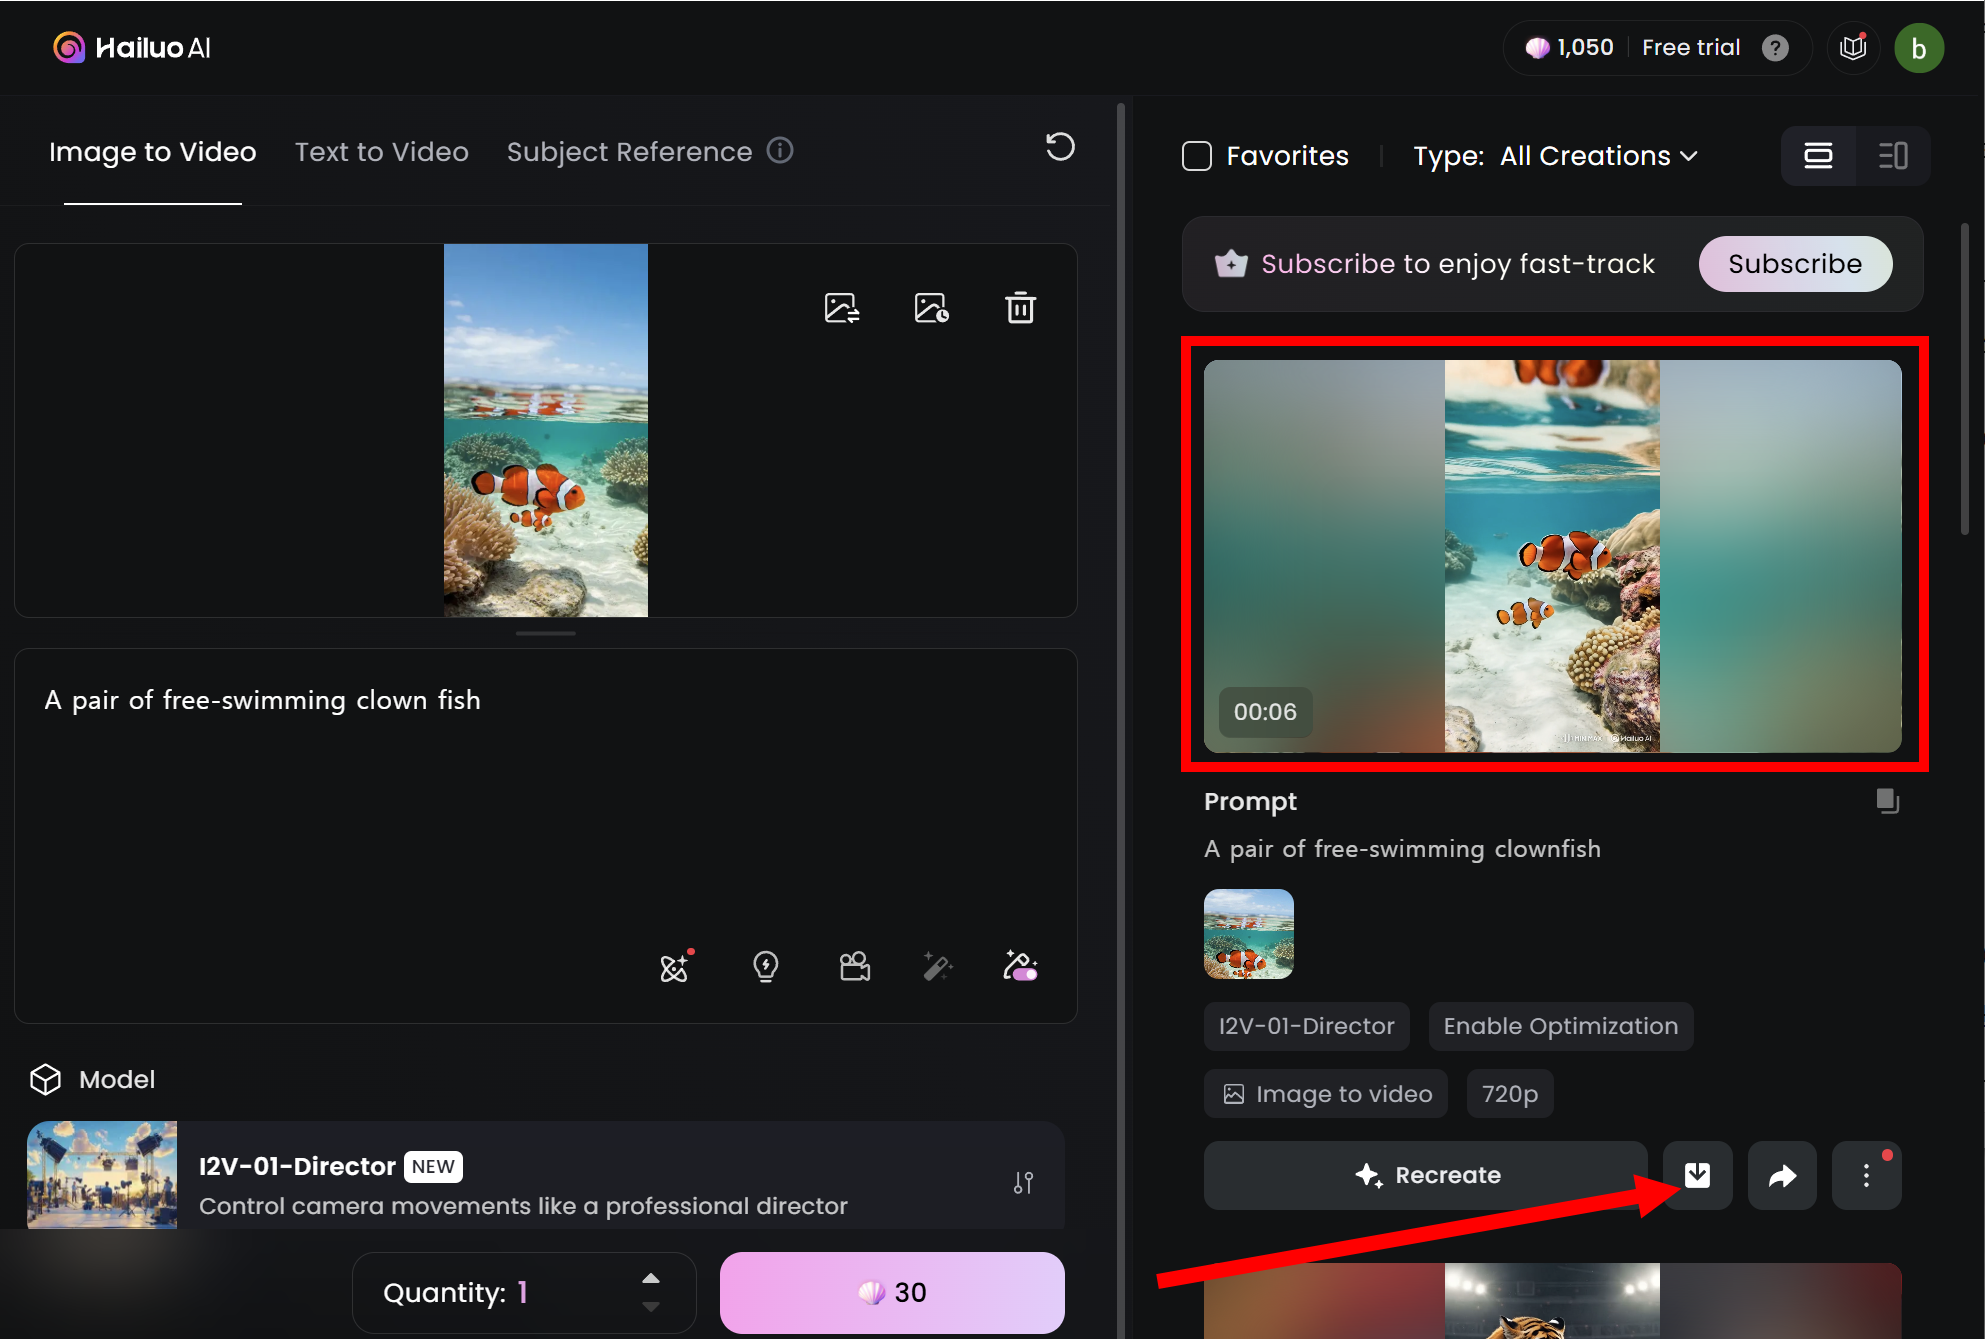Increase the Quantity value
The width and height of the screenshot is (1985, 1339).
click(651, 1278)
